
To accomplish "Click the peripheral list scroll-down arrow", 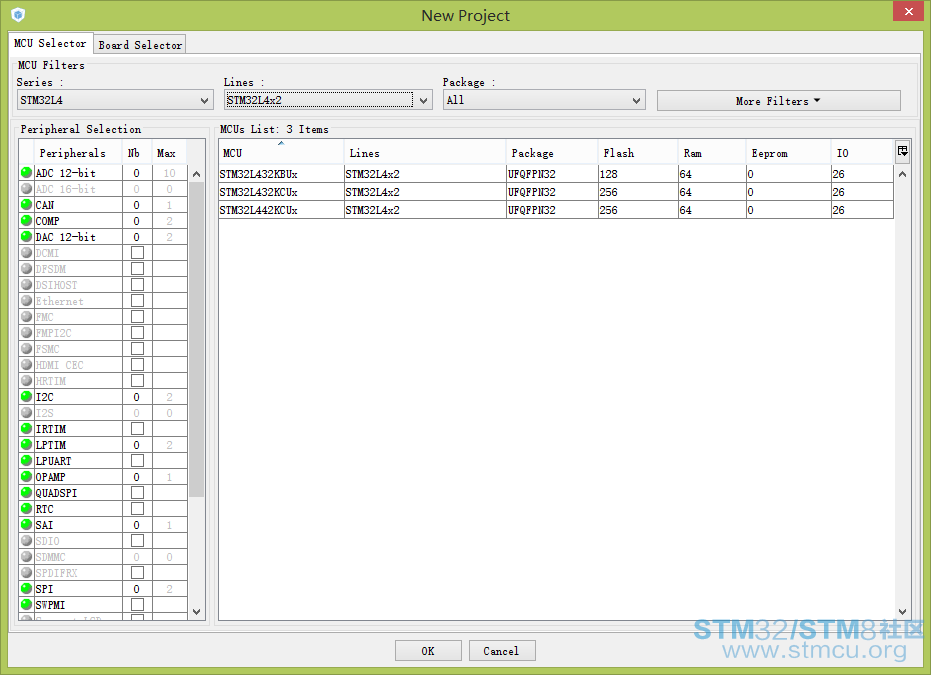I will point(197,612).
